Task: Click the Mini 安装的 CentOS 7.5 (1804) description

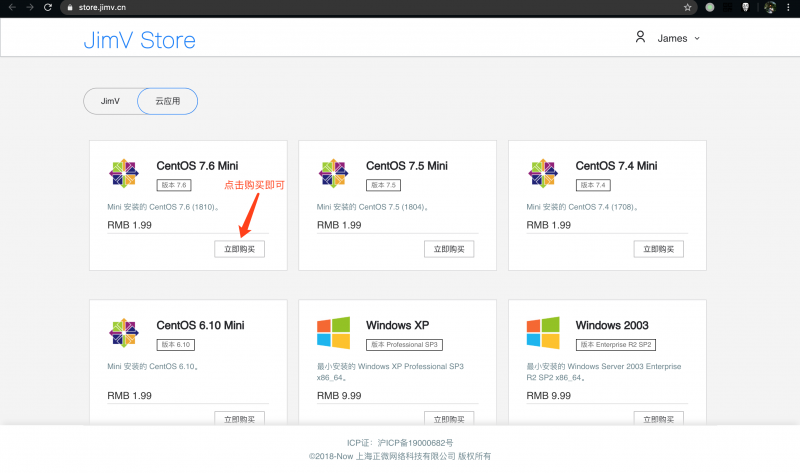Action: click(372, 207)
